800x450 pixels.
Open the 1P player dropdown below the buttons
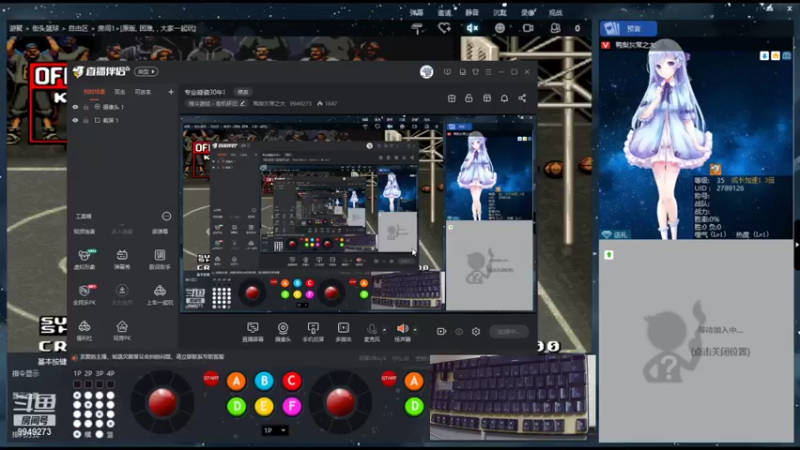click(x=274, y=431)
